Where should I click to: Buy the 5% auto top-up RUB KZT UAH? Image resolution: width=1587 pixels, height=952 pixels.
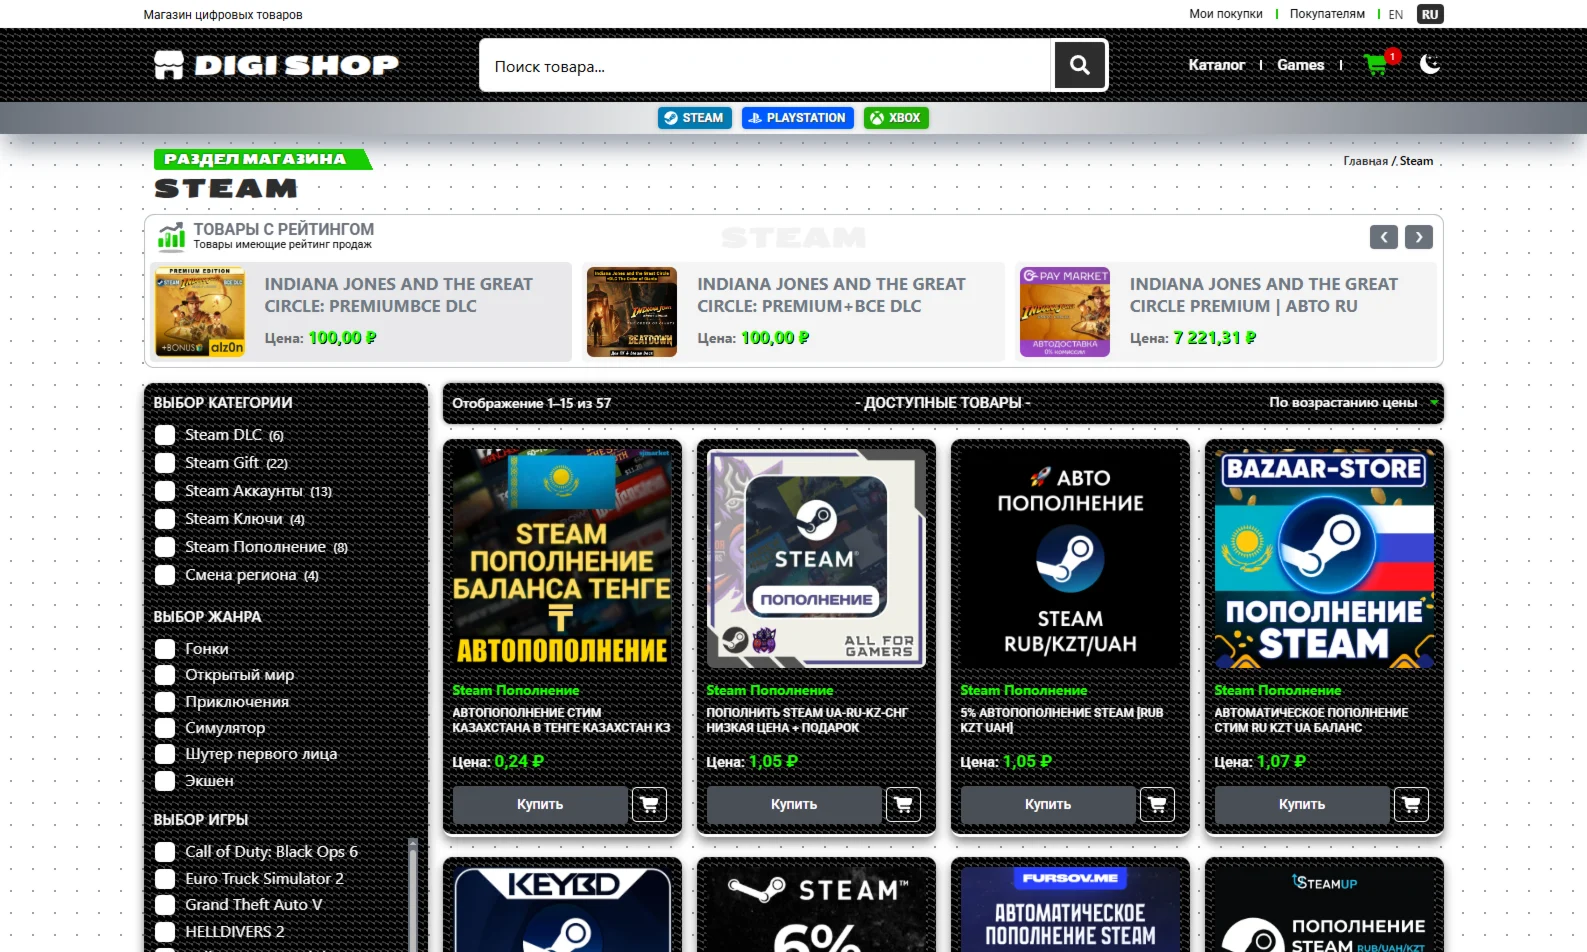click(x=1048, y=804)
